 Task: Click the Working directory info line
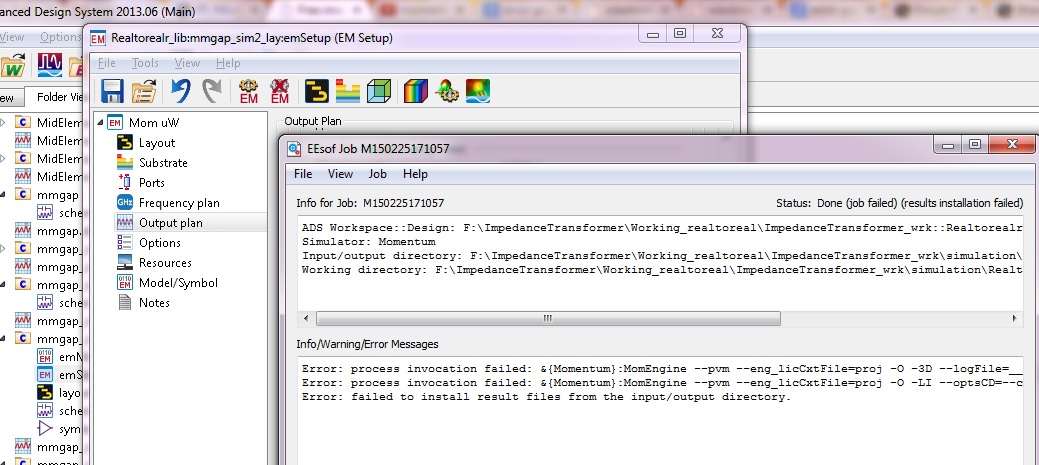pos(661,270)
